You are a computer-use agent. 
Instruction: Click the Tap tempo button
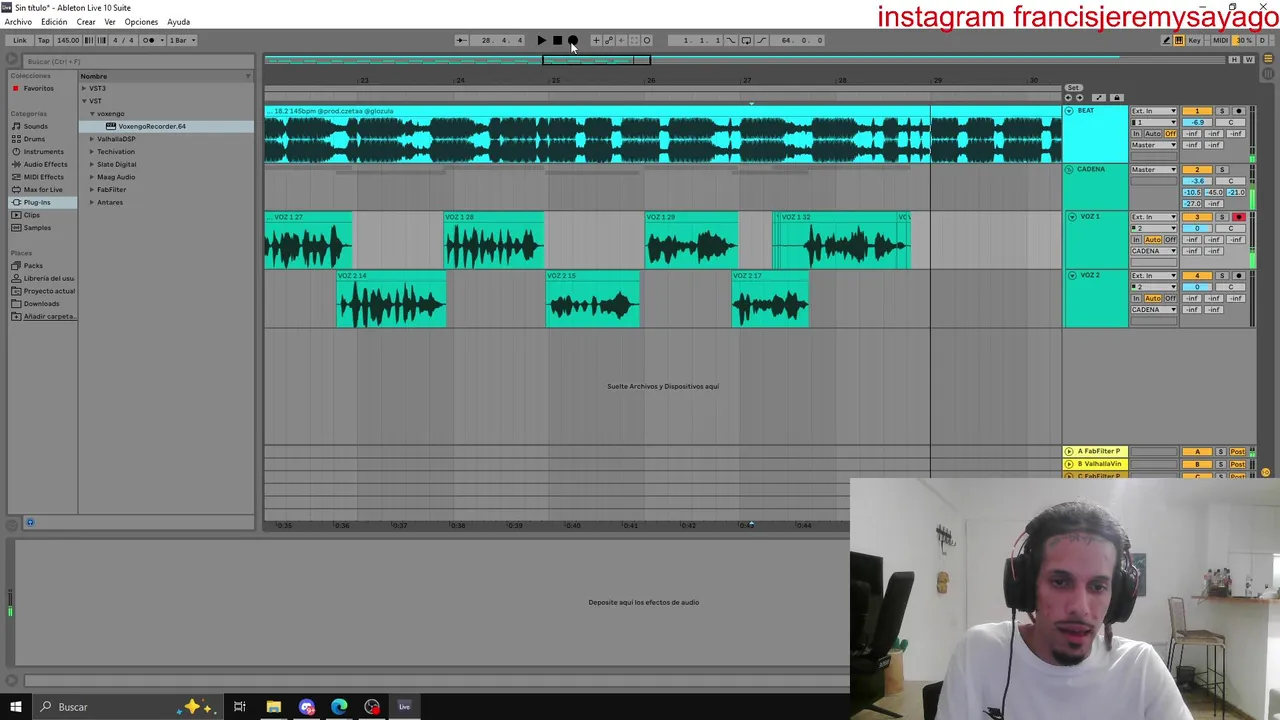43,40
